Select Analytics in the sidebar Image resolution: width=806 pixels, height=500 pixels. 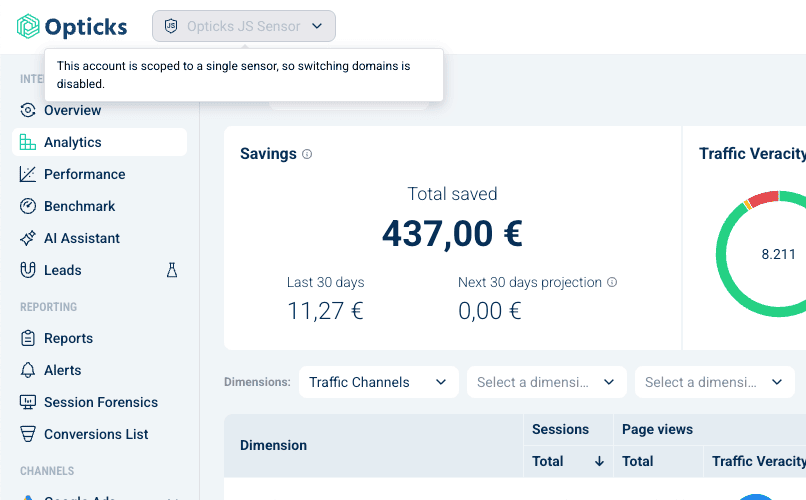100,142
